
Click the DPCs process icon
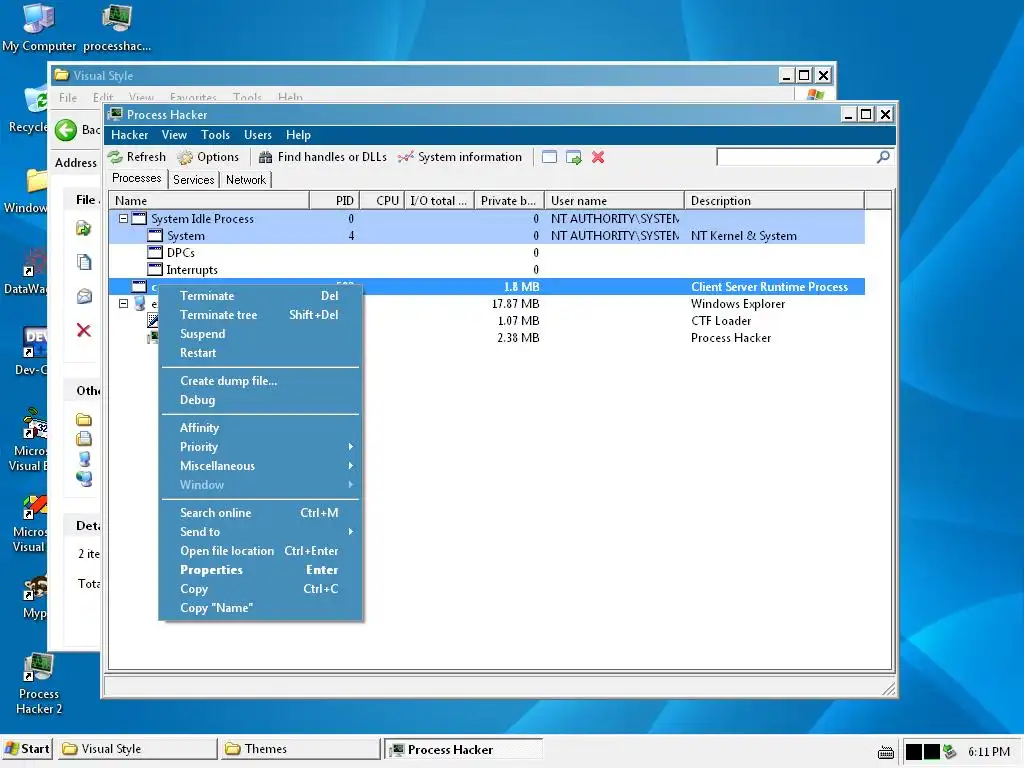point(155,253)
